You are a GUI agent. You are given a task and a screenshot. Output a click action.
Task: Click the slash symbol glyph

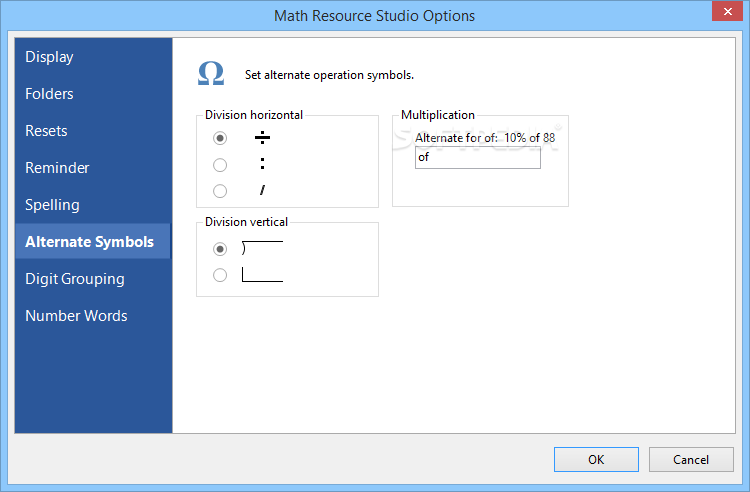pos(263,190)
